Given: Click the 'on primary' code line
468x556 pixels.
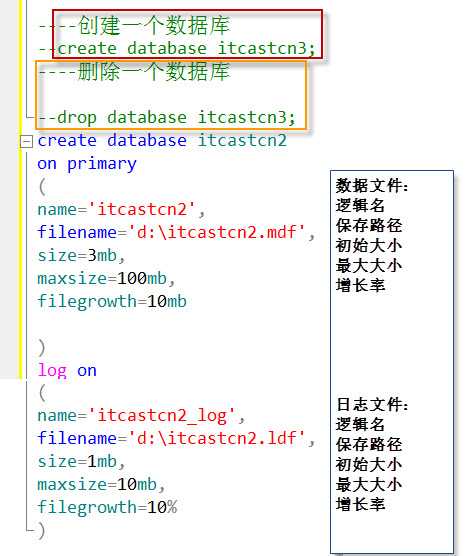Looking at the screenshot, I should click(87, 164).
